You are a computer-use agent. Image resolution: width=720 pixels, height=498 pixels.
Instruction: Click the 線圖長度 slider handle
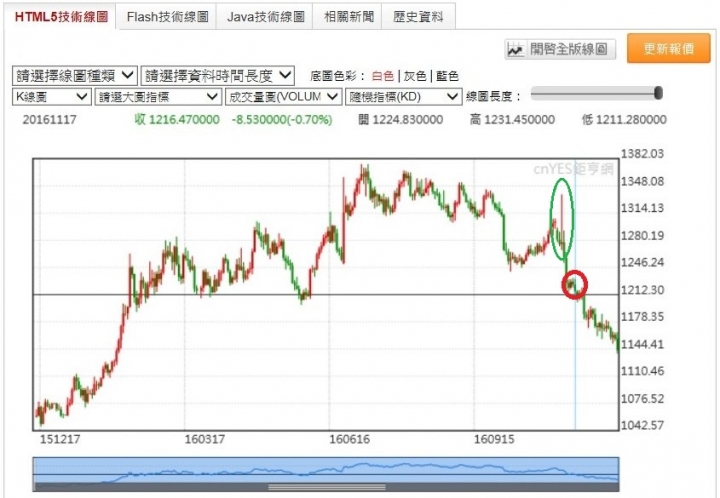[x=658, y=93]
